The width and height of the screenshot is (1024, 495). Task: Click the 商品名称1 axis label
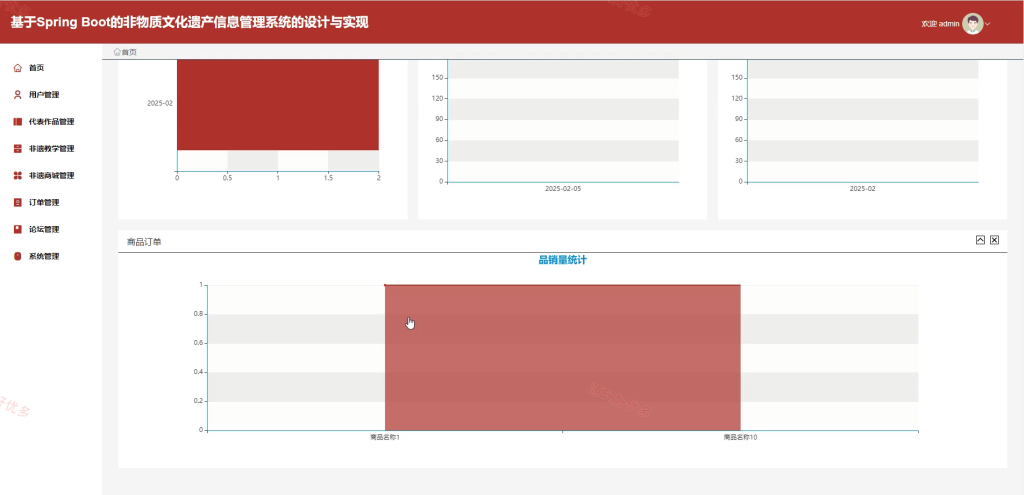pyautogui.click(x=385, y=438)
